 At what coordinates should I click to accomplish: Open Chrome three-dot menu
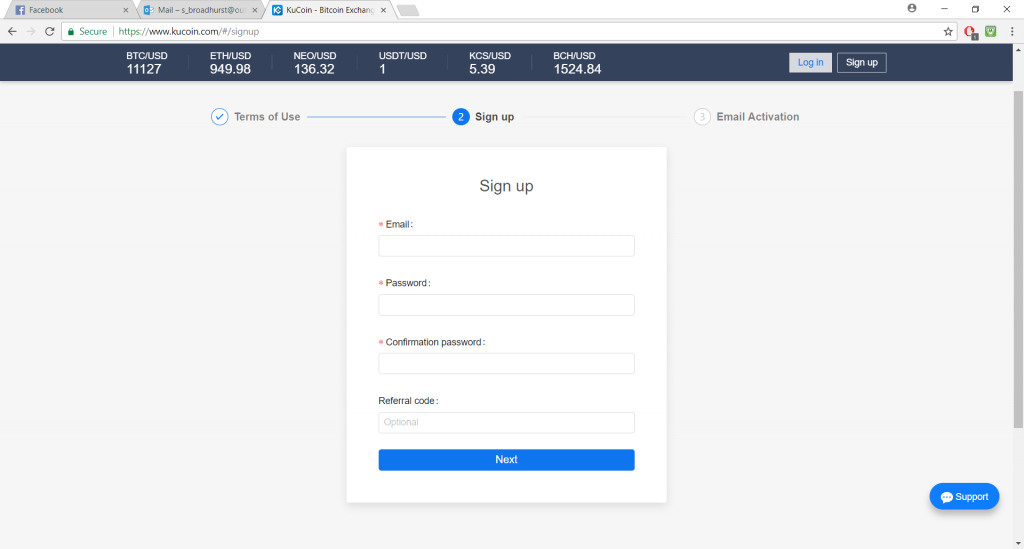coord(1012,31)
